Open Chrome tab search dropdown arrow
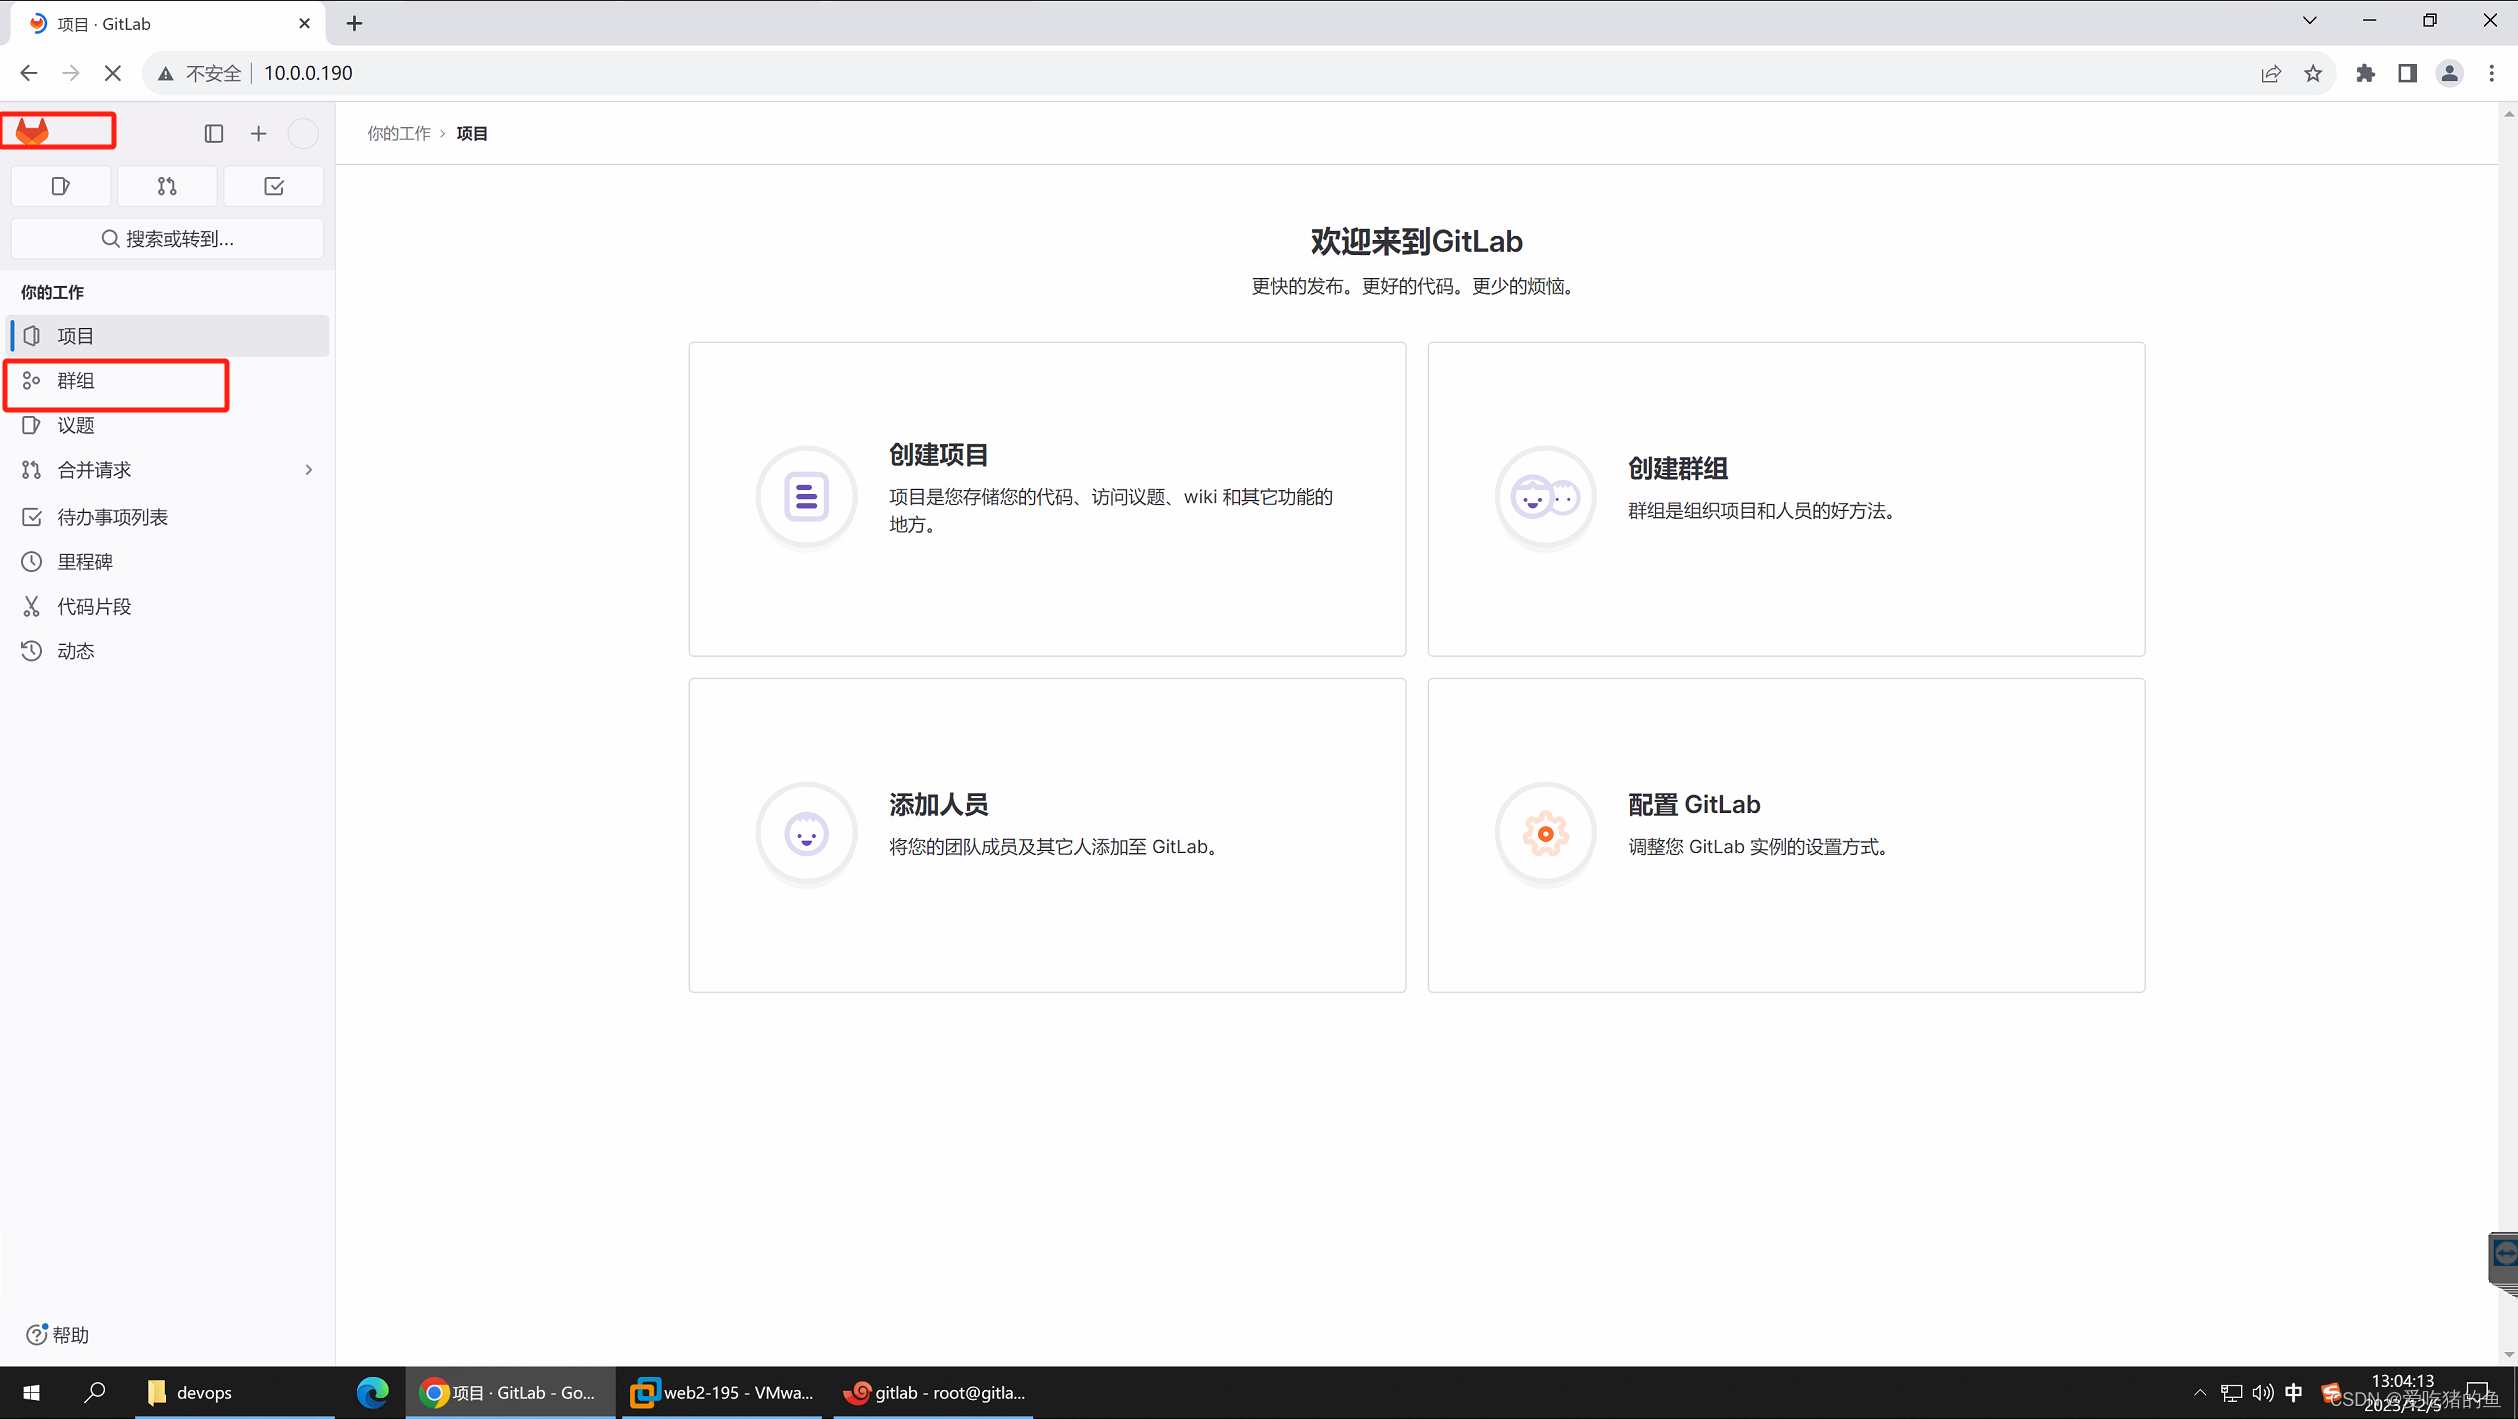 coord(2310,20)
